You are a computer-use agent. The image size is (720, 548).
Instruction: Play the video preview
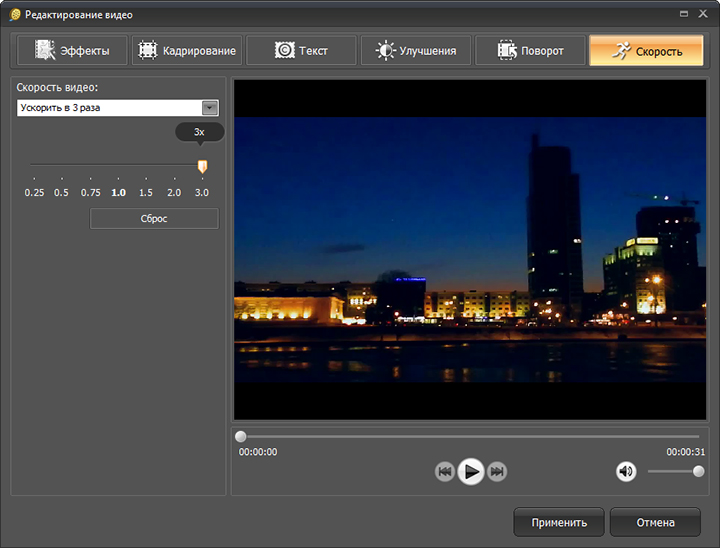pyautogui.click(x=471, y=471)
